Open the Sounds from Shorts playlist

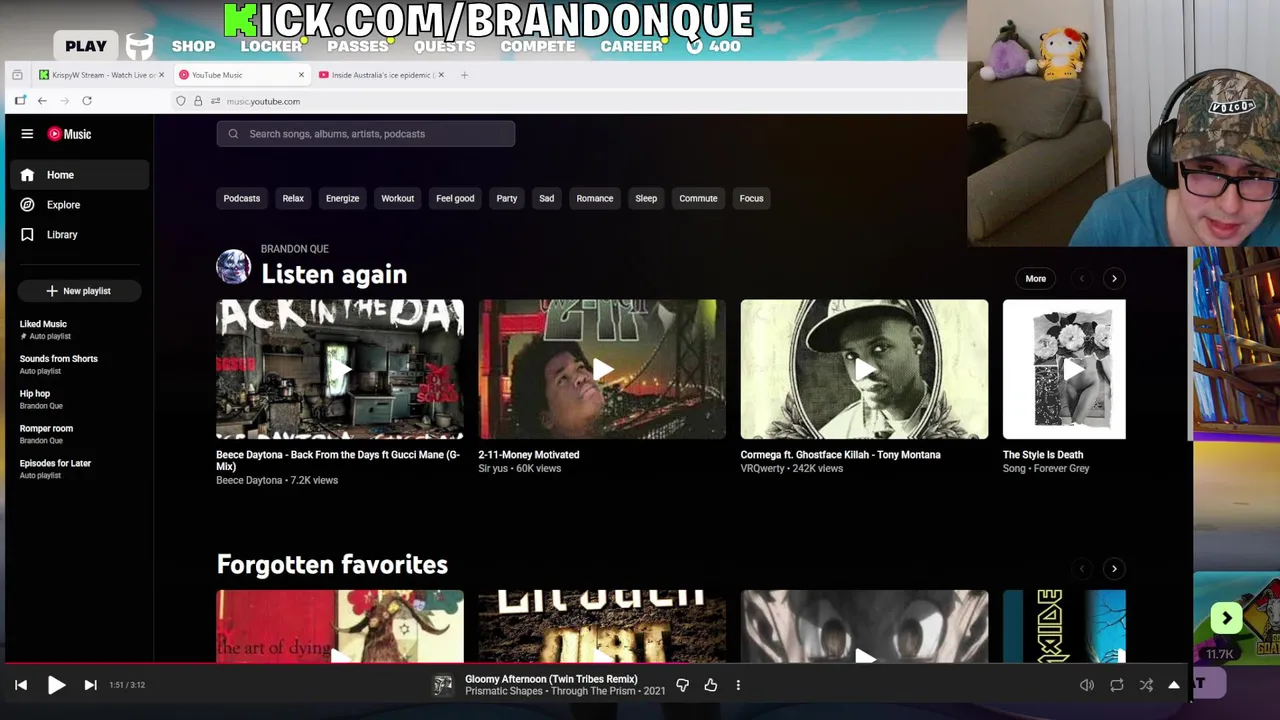(x=78, y=365)
